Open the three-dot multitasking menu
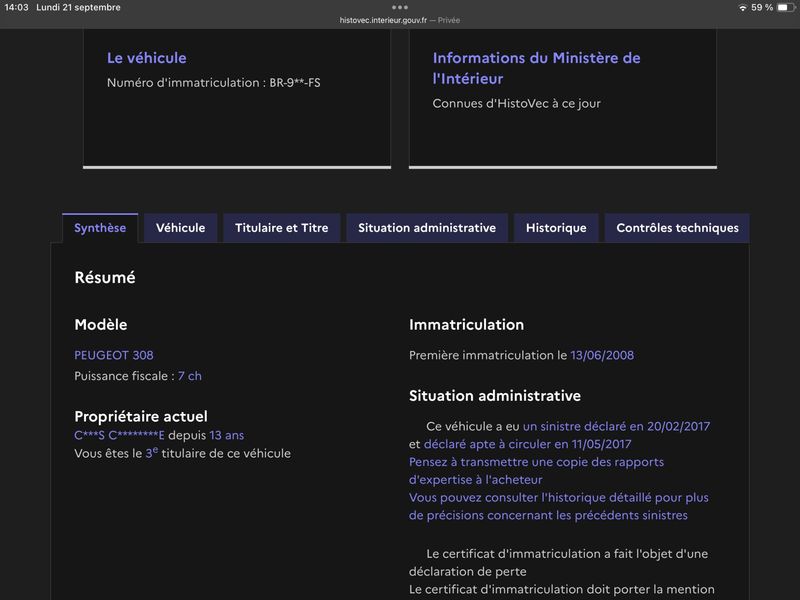Image resolution: width=800 pixels, height=600 pixels. pyautogui.click(x=399, y=7)
